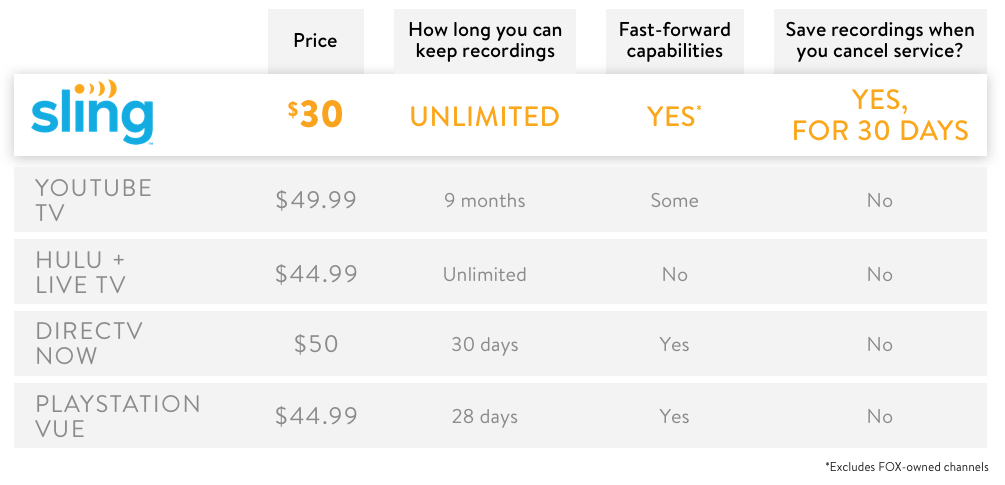Viewport: 1005px width, 485px height.
Task: Click the orange YES* fast-forward value
Action: coord(674,117)
